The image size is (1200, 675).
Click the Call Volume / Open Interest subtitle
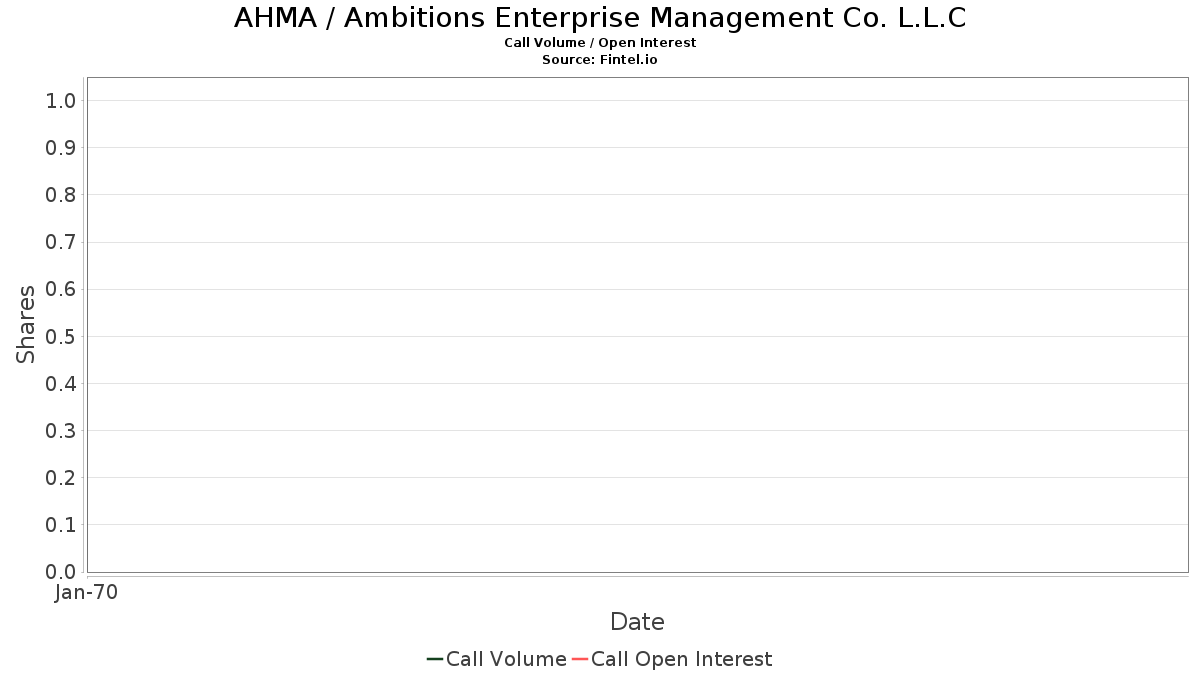pos(600,43)
